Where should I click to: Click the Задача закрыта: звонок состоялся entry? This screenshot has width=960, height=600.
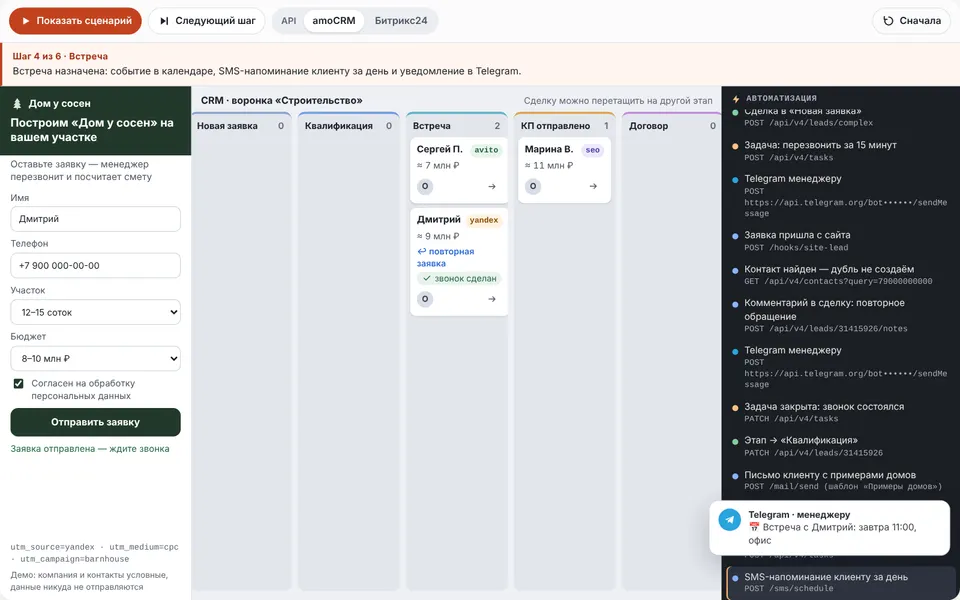839,412
